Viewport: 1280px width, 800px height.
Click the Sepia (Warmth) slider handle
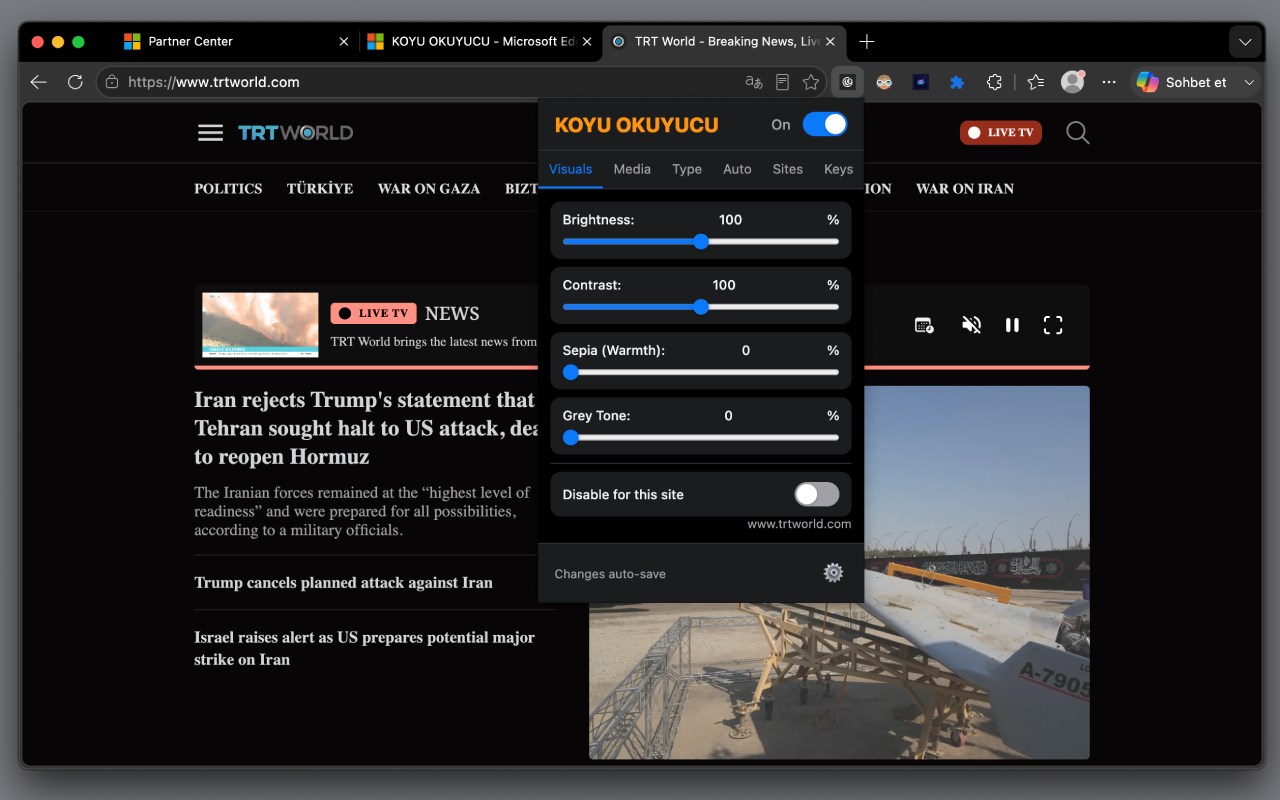click(571, 372)
